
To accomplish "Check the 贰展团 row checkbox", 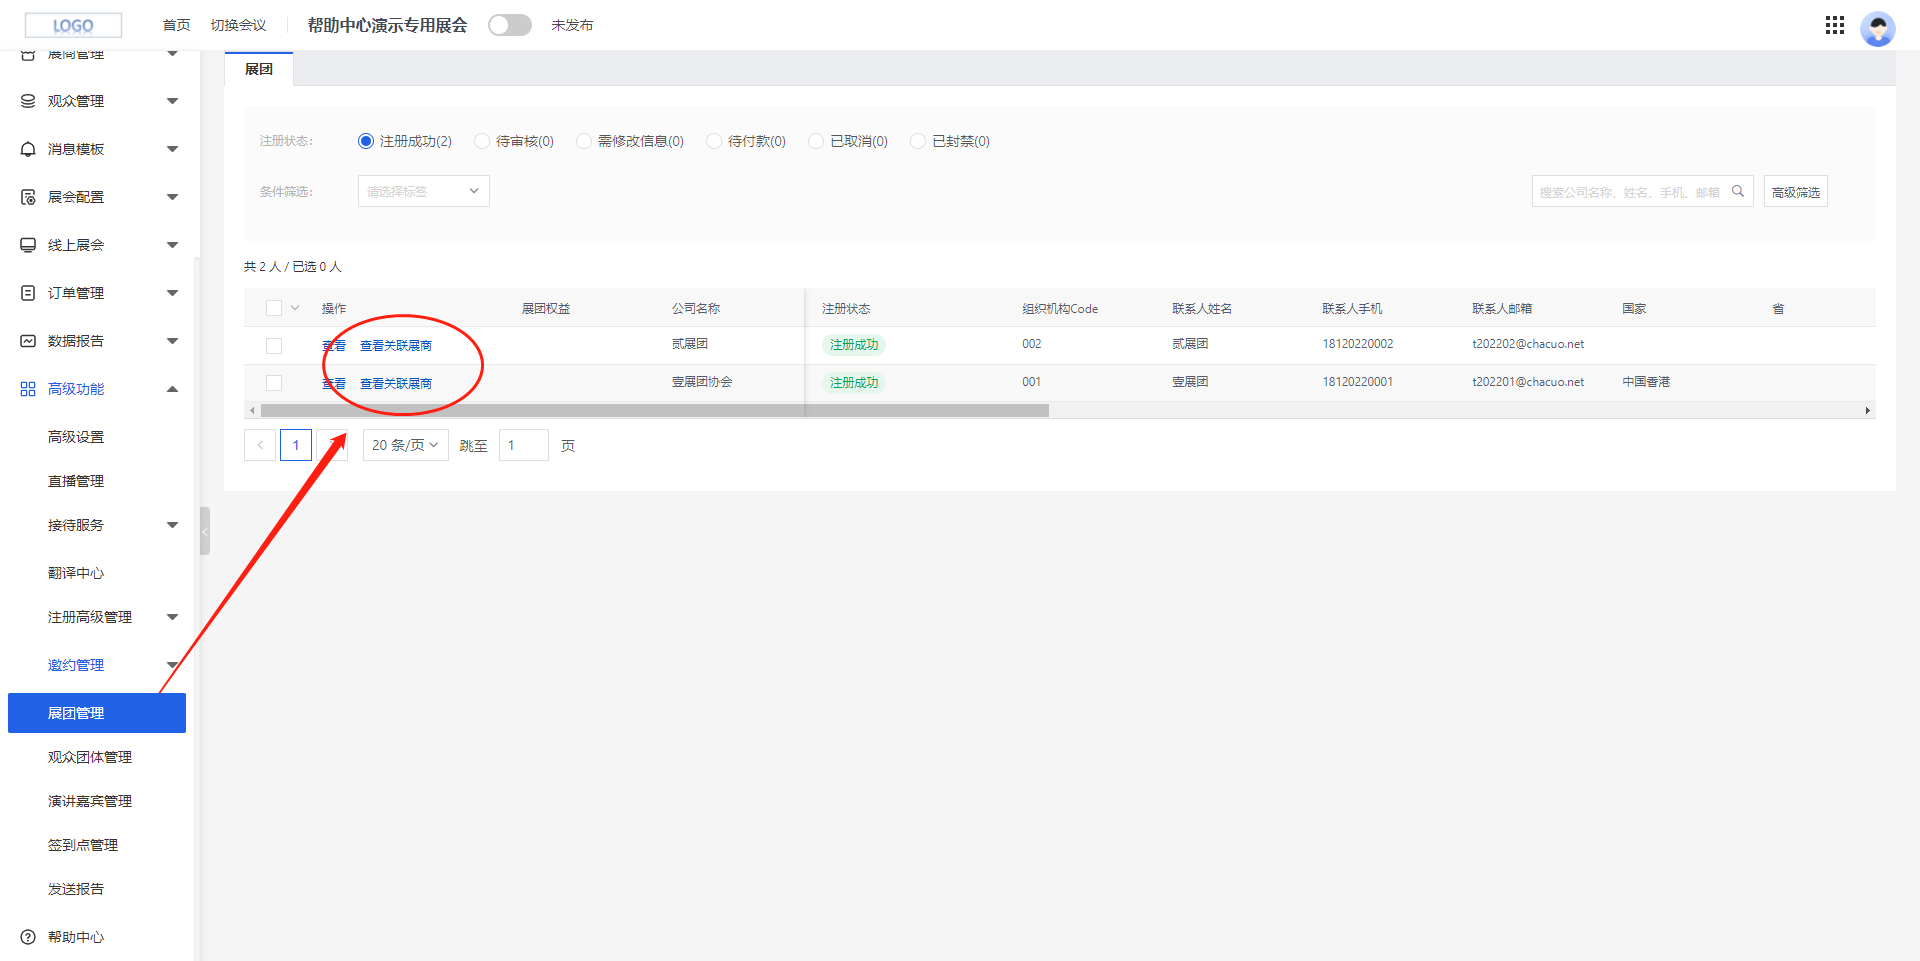I will [274, 345].
